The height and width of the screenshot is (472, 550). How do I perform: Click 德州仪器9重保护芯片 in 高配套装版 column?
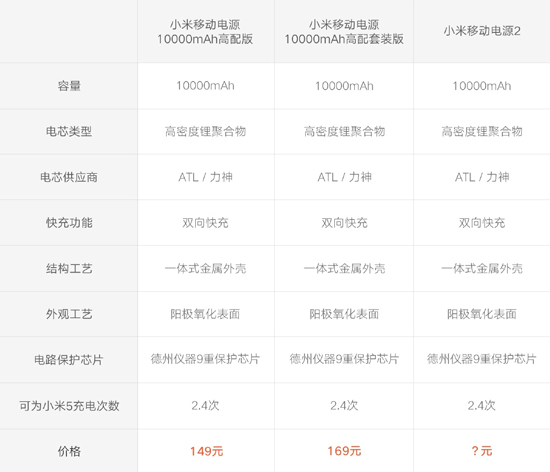(344, 359)
